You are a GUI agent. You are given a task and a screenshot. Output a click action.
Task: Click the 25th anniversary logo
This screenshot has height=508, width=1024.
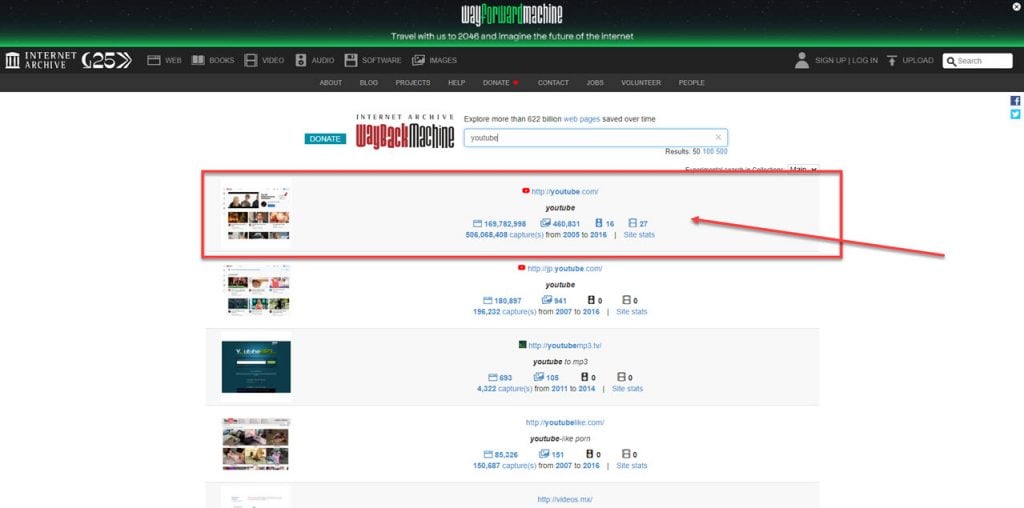(x=107, y=60)
